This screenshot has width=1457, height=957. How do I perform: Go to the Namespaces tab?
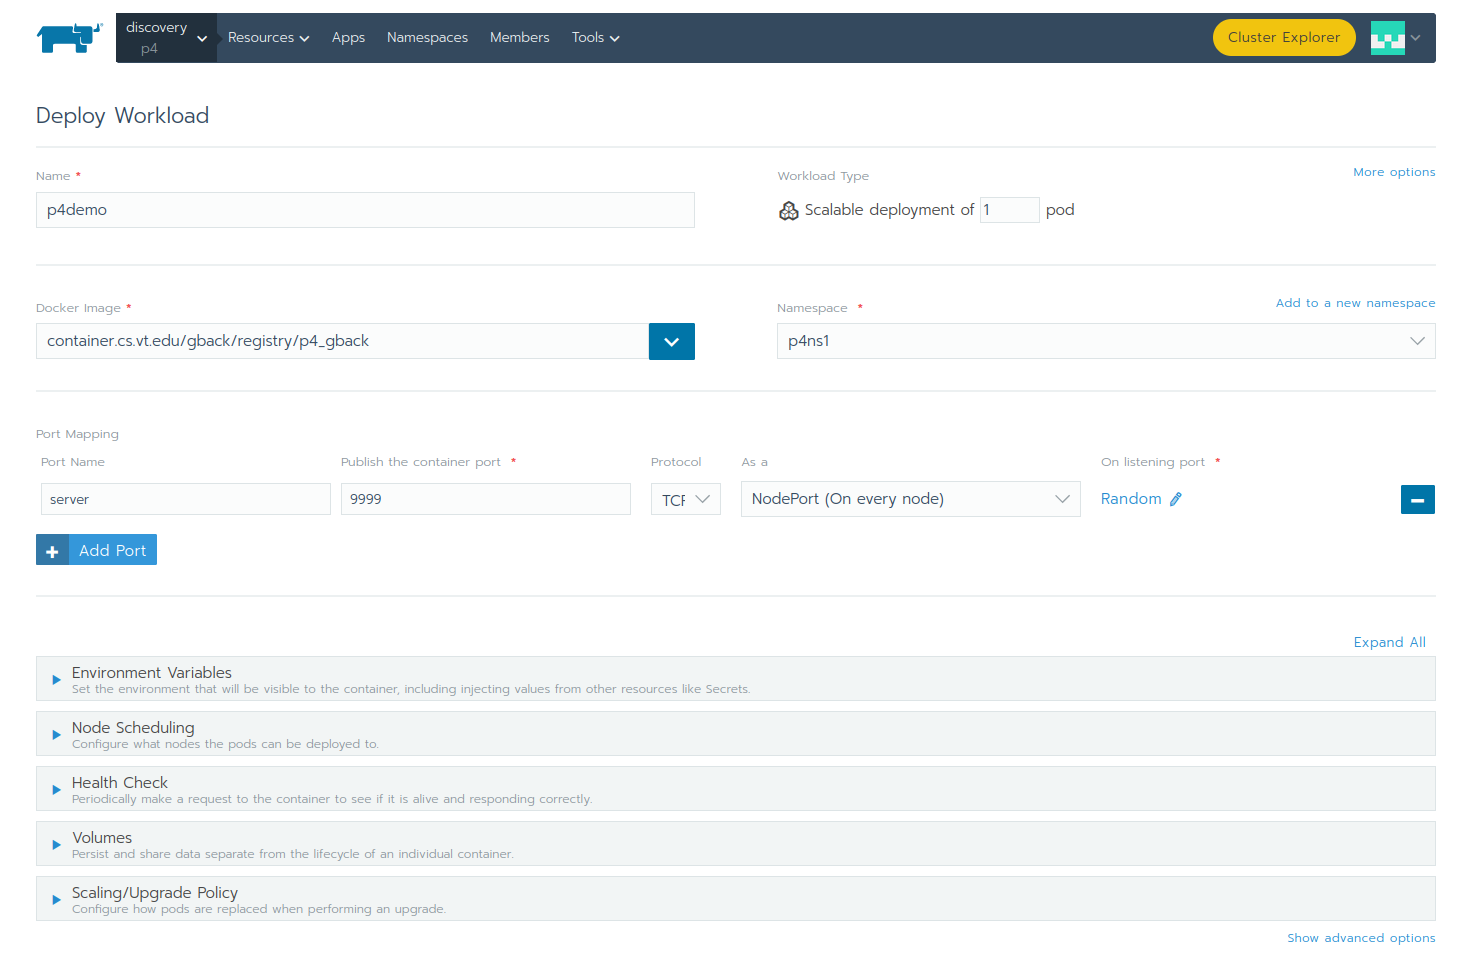(x=427, y=38)
